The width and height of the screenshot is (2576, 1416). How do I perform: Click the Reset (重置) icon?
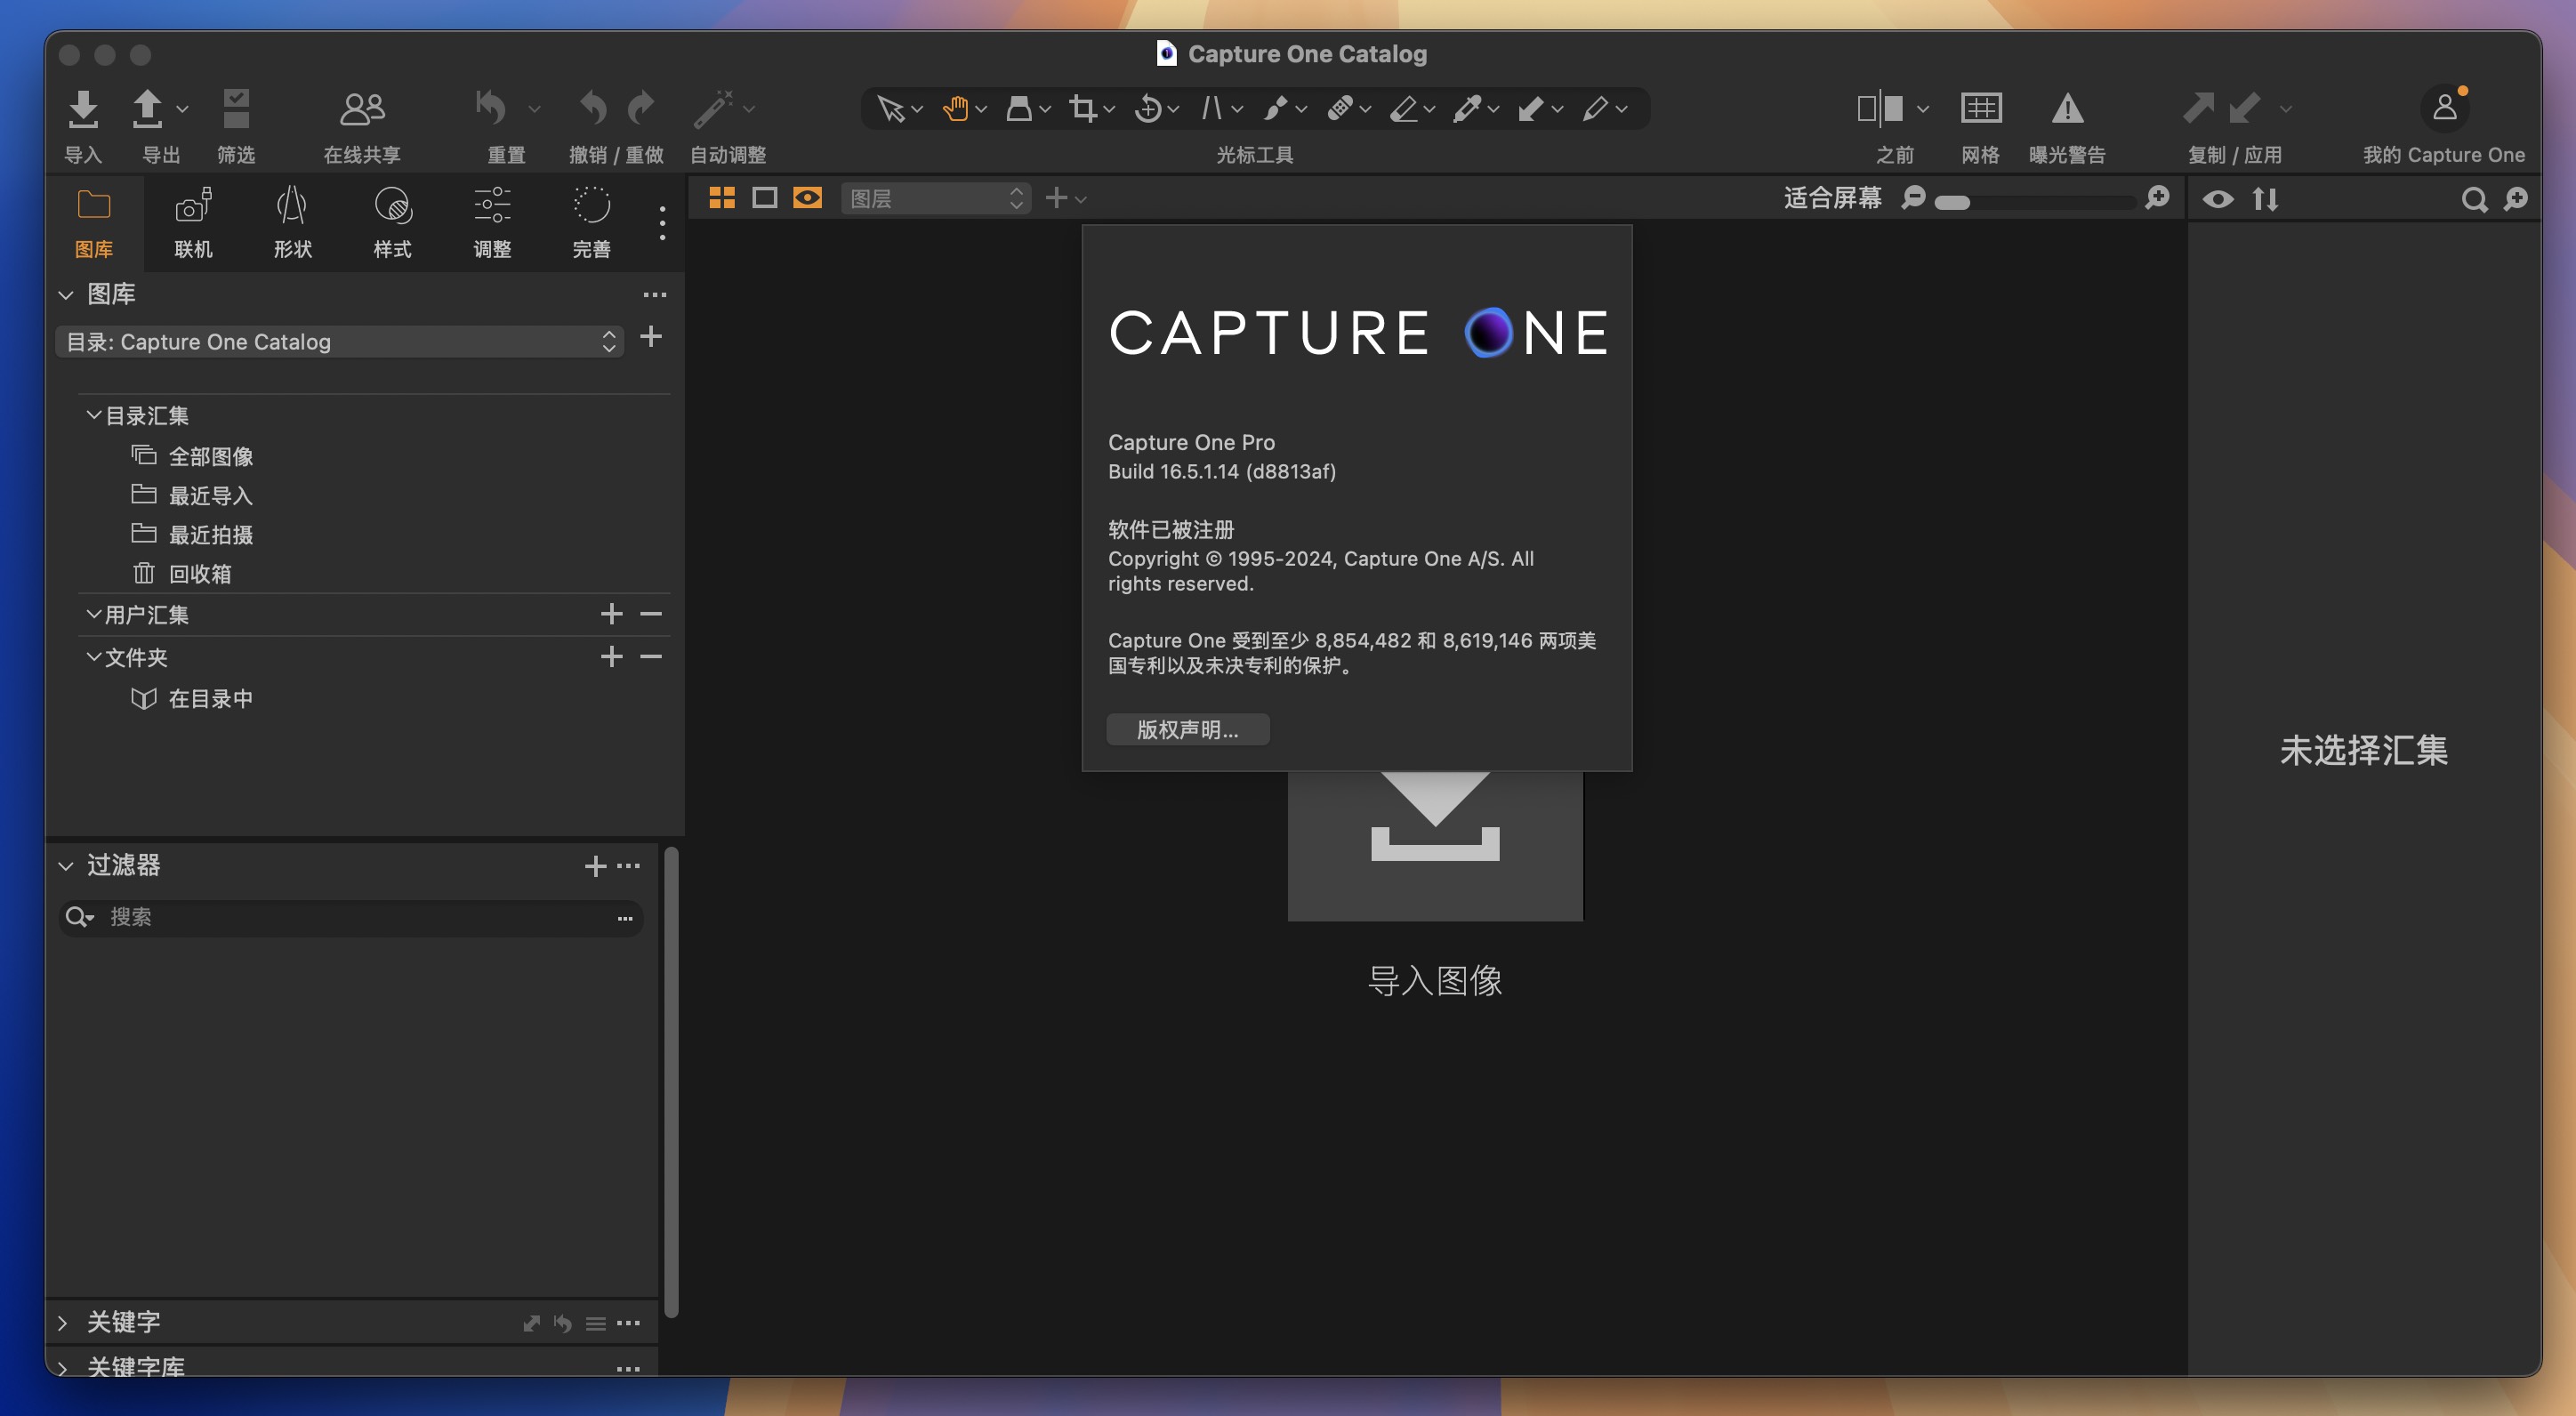(x=491, y=107)
